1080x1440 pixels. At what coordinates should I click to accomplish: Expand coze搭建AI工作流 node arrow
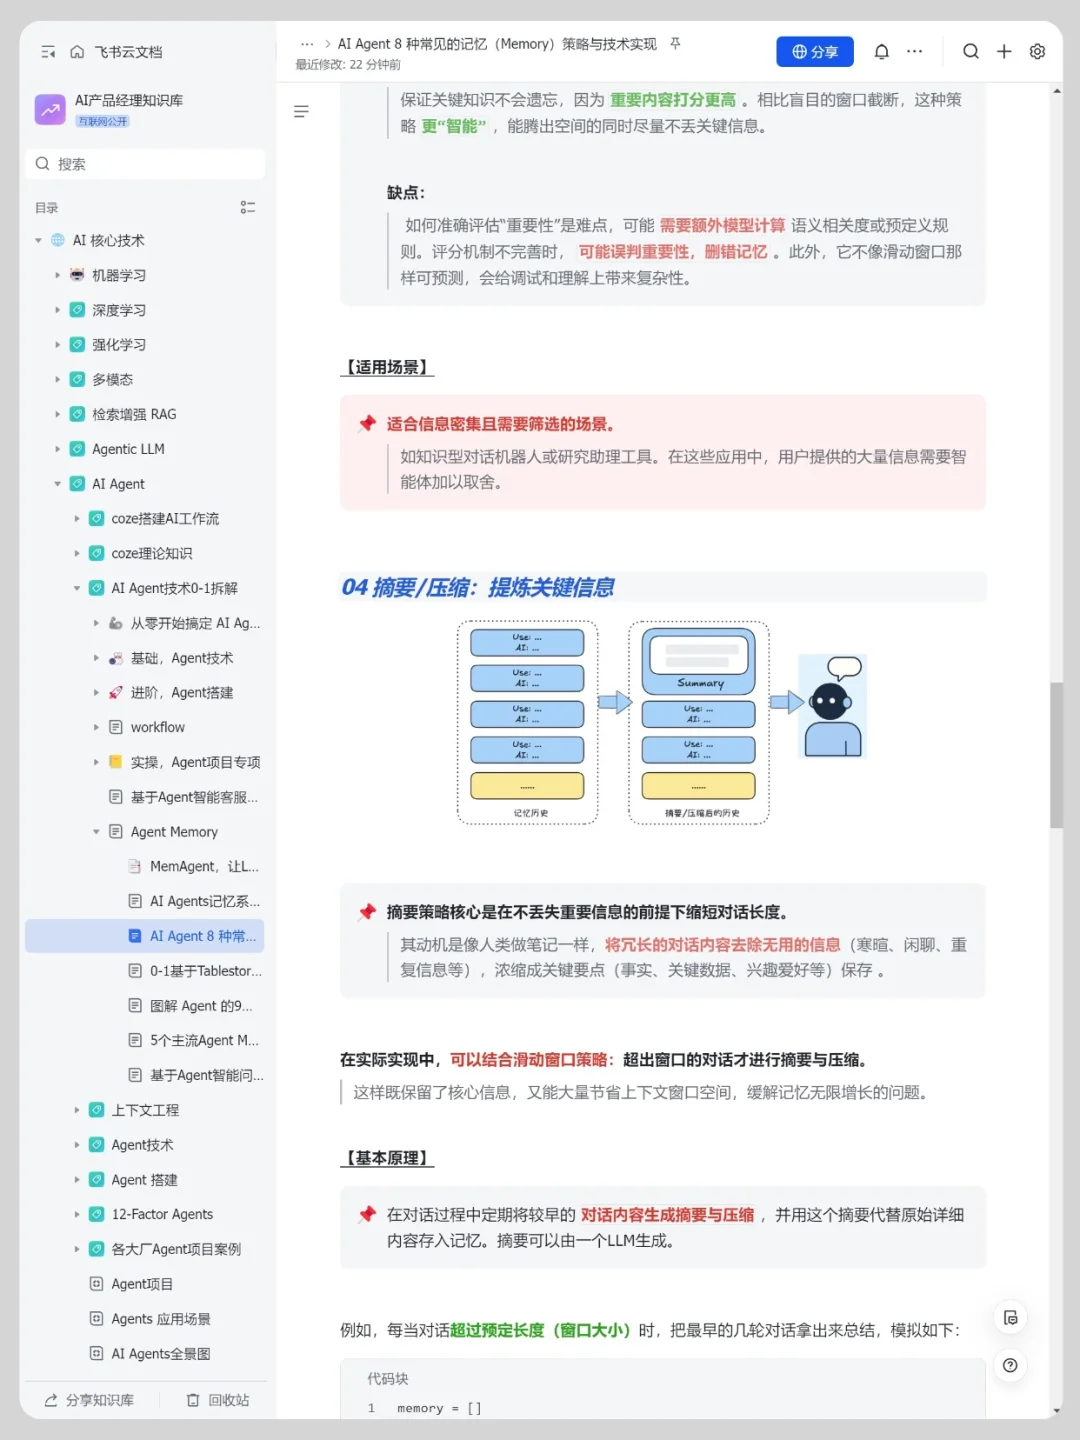pyautogui.click(x=76, y=518)
